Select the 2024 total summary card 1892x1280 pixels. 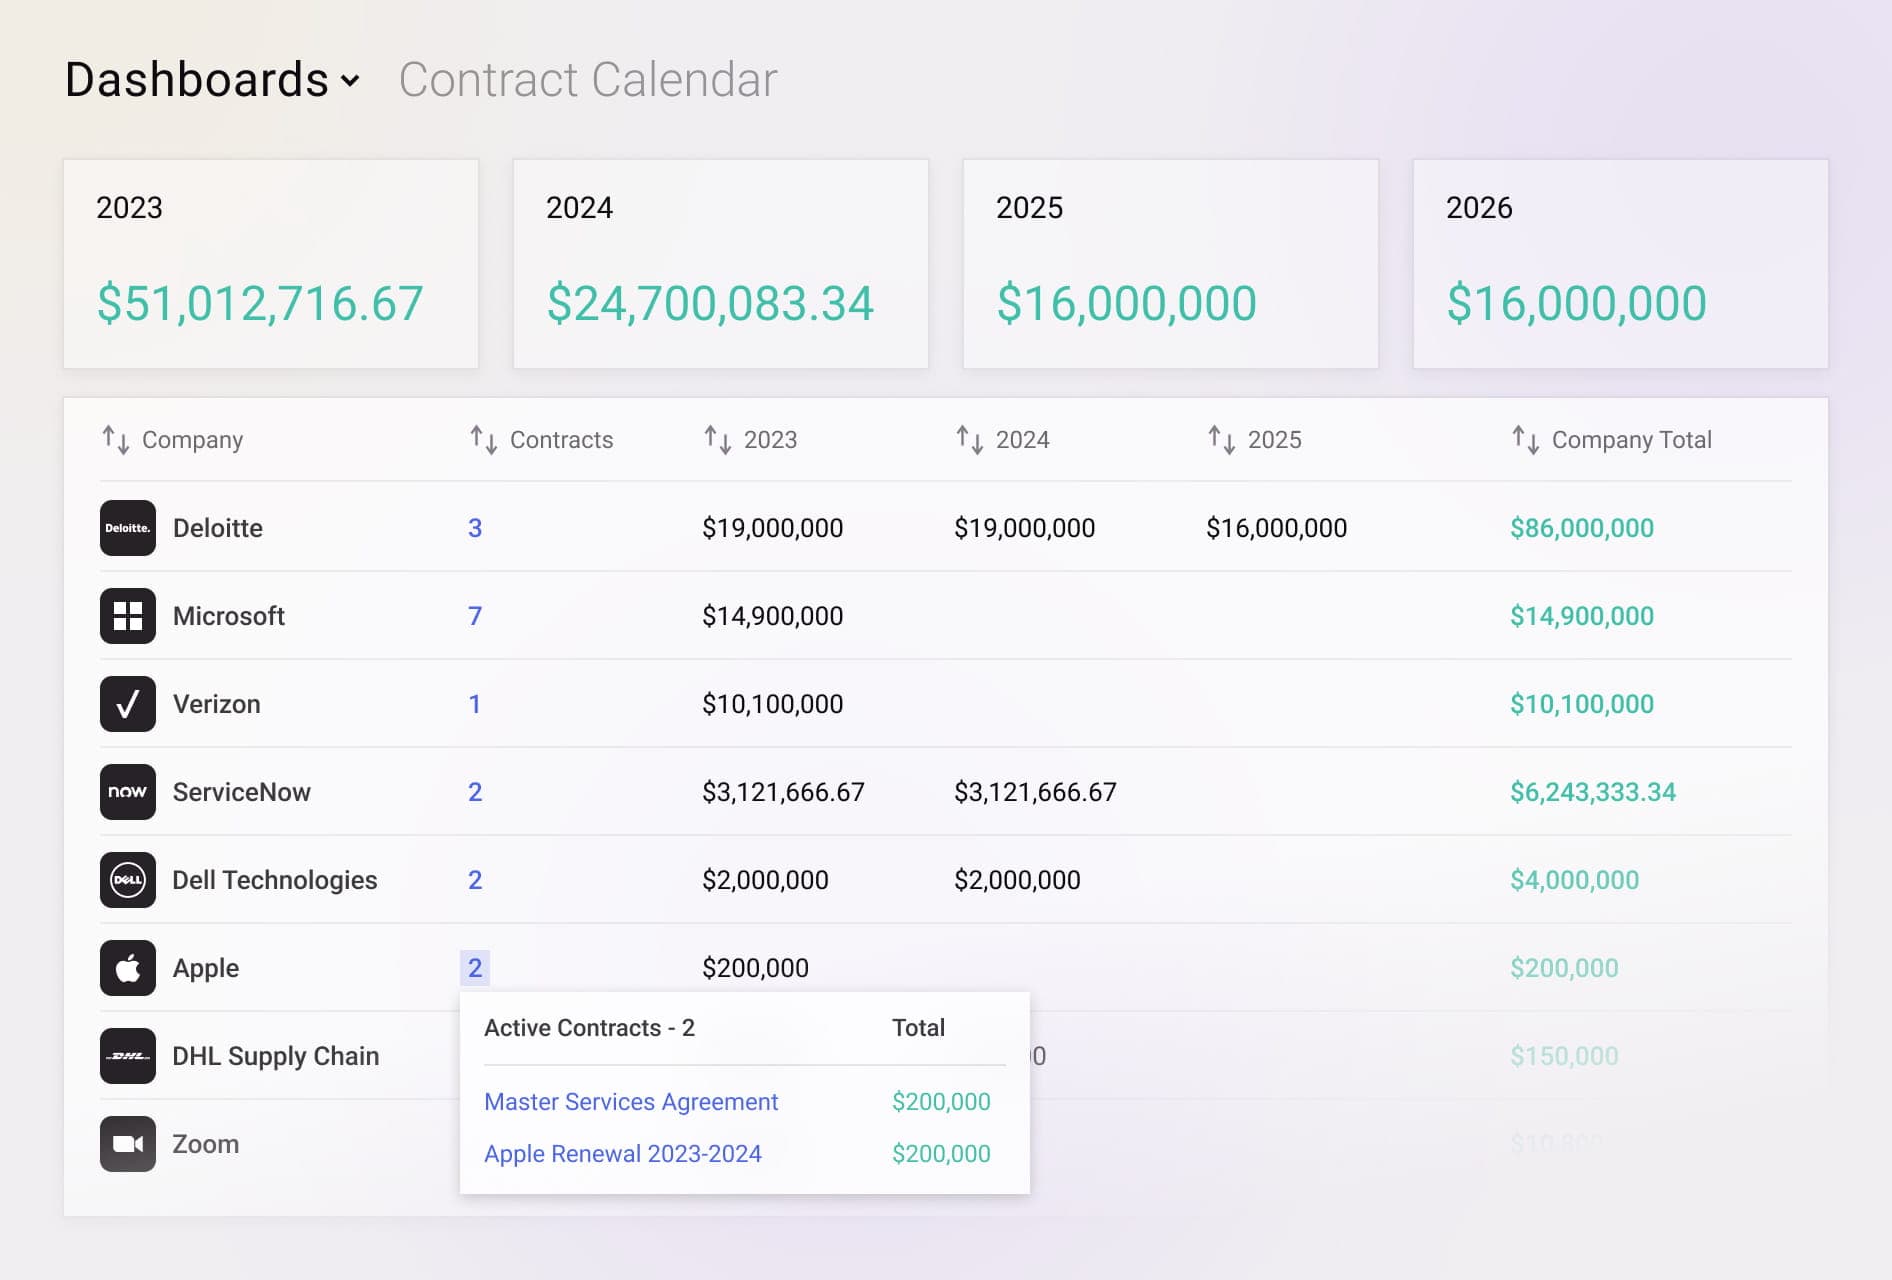point(720,263)
